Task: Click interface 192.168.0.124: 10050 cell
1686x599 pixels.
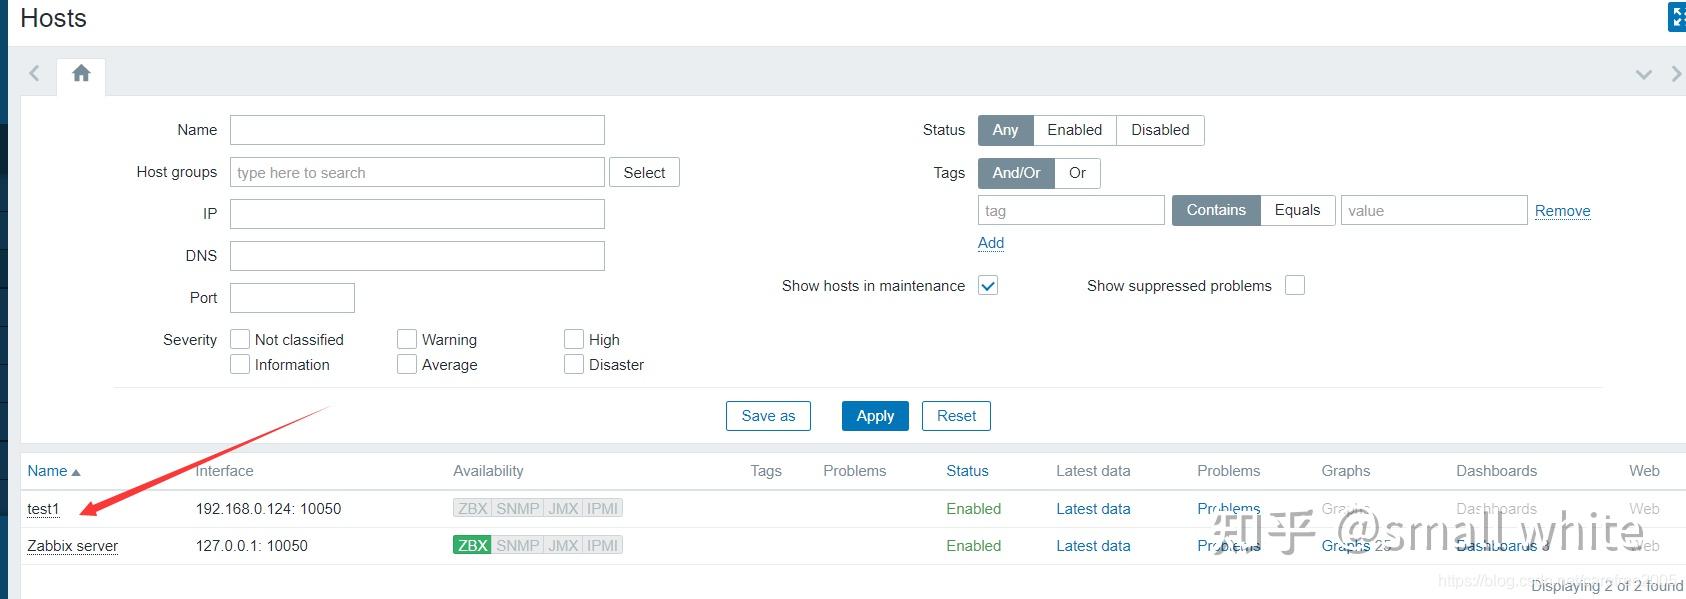Action: 268,509
